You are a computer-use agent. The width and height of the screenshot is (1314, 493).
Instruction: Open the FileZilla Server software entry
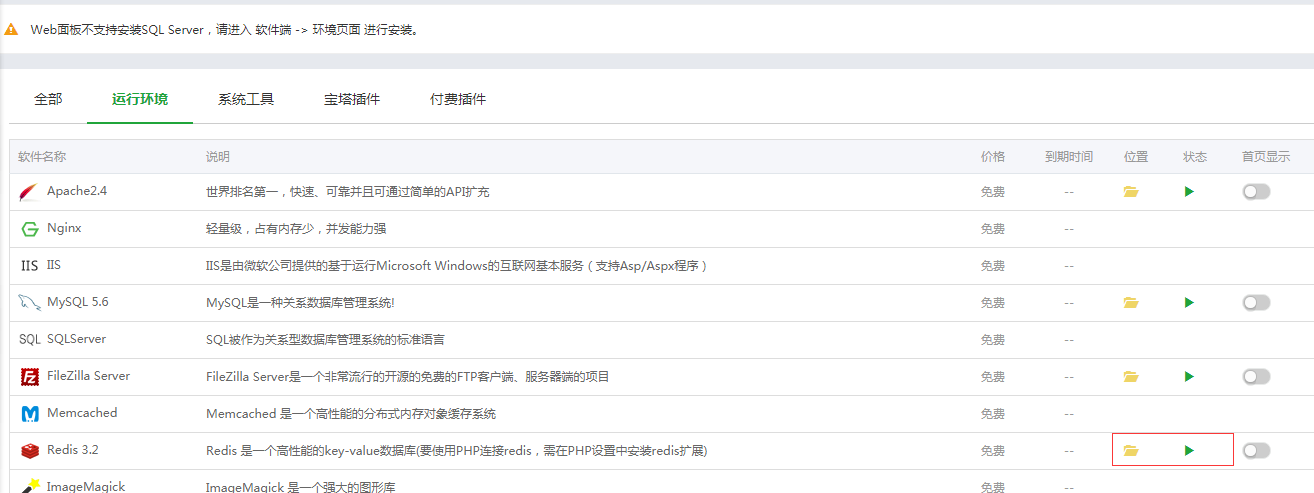tap(88, 376)
